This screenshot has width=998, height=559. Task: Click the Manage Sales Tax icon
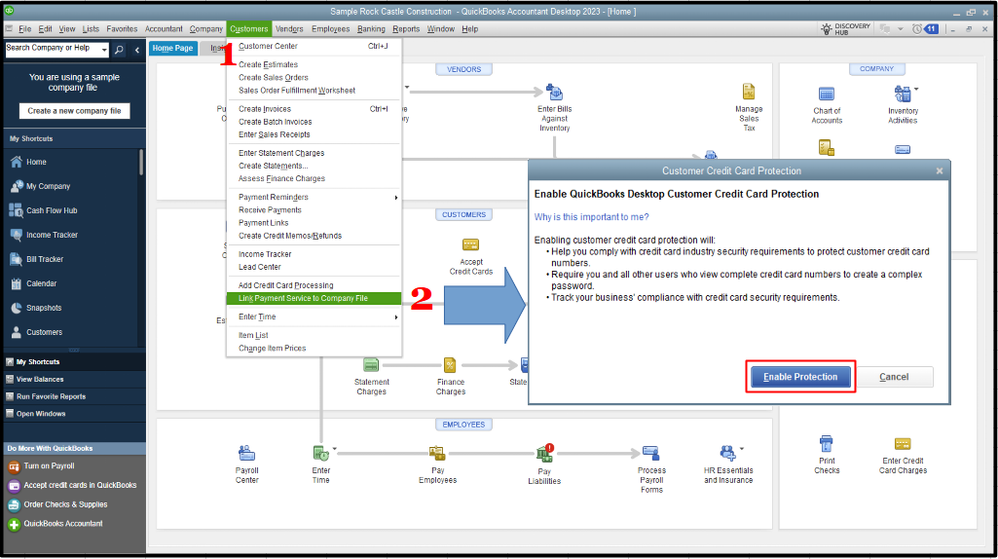(x=748, y=92)
